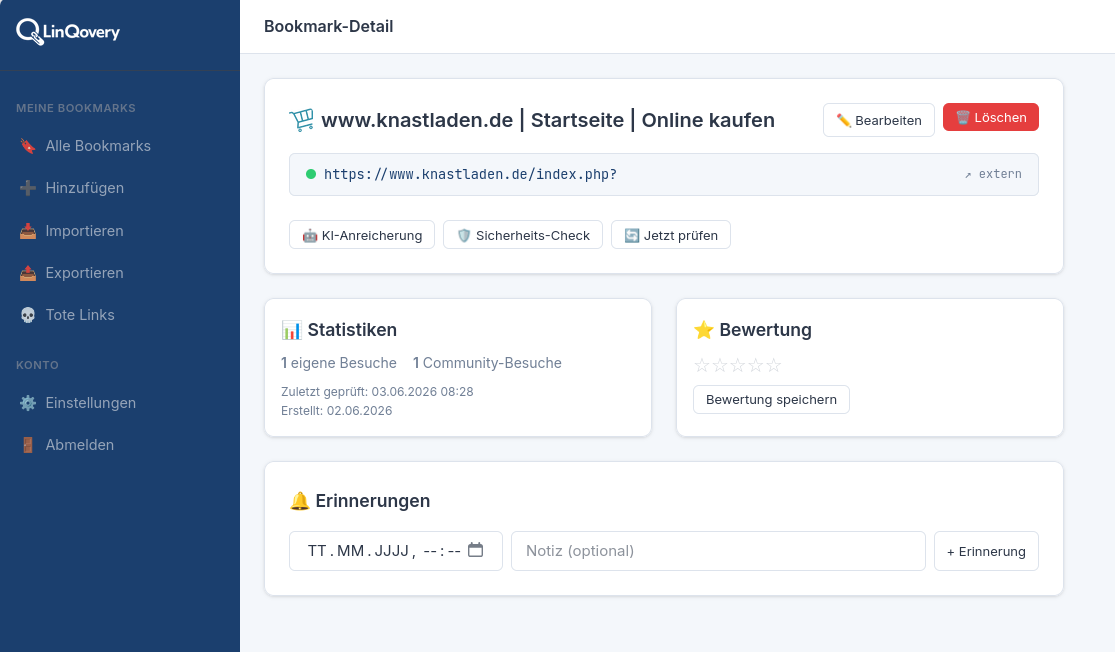Click the skull icon beside Tote Links

pos(28,314)
